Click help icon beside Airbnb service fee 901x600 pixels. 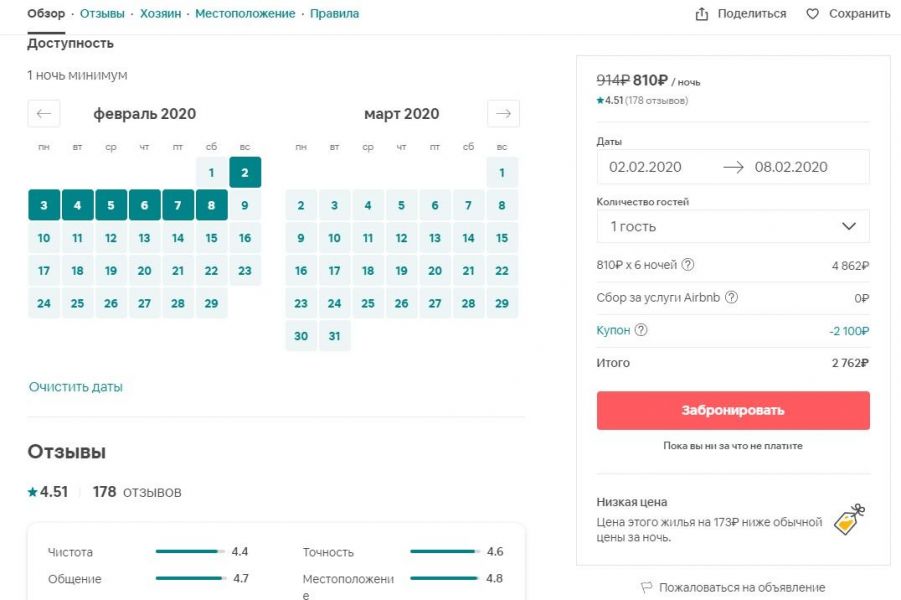[731, 297]
